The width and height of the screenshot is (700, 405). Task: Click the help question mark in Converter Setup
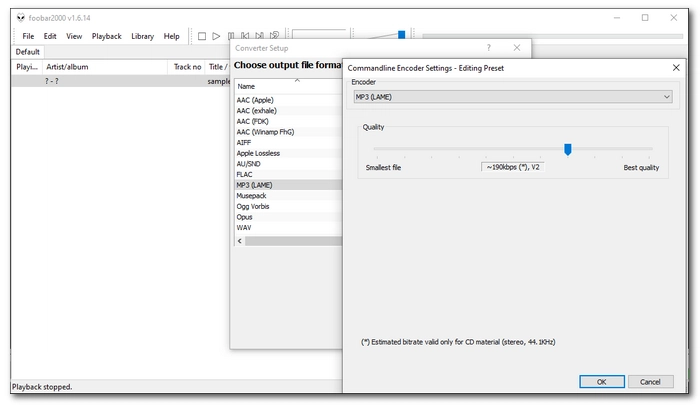pos(489,48)
